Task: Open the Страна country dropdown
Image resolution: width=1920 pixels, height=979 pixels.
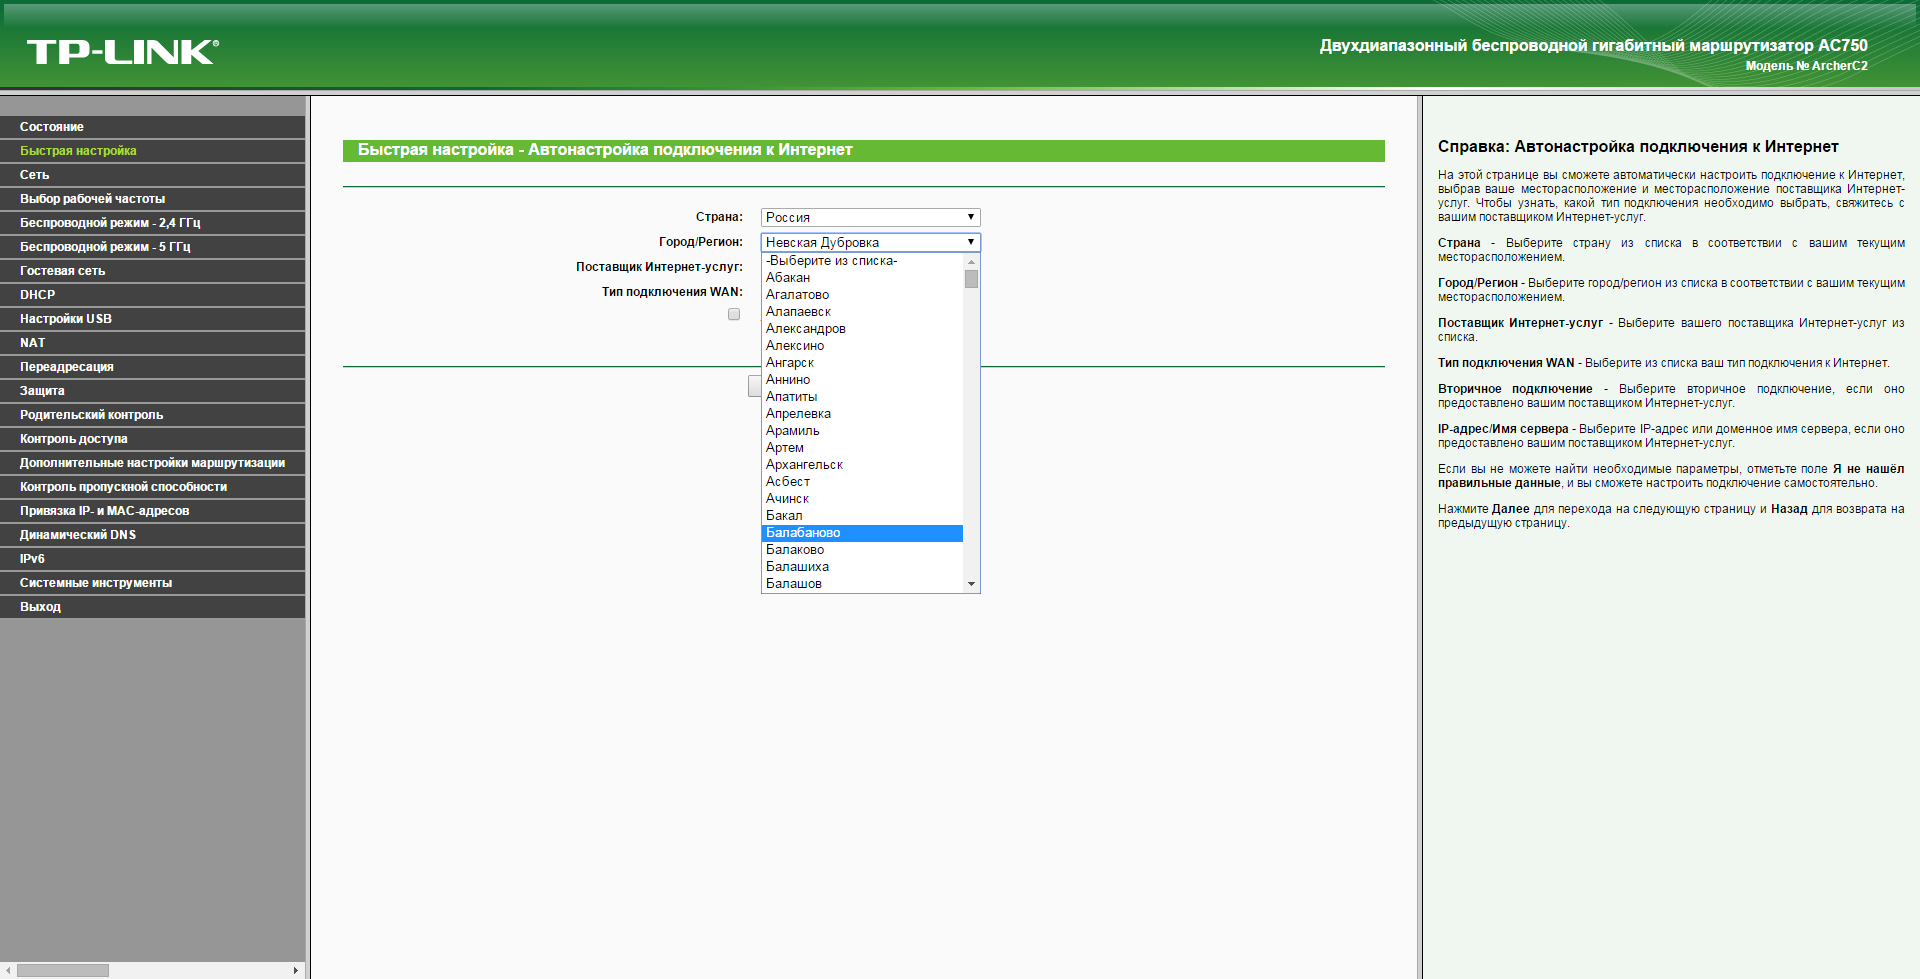Action: click(870, 217)
